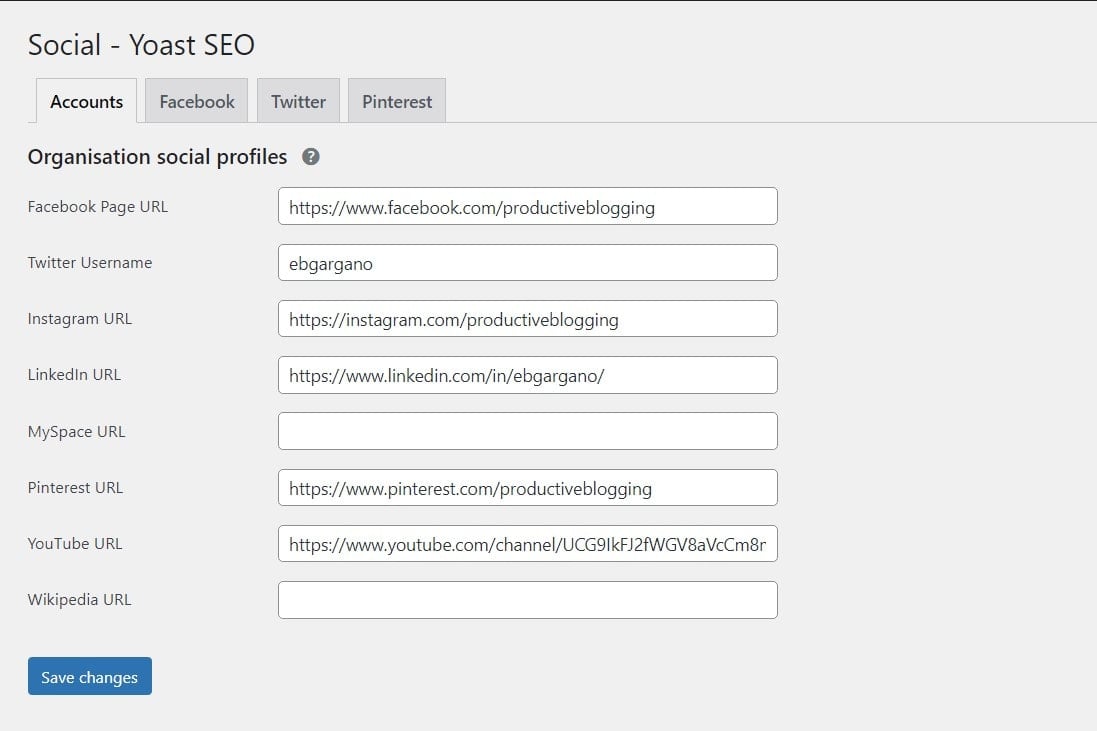Click the MySpace URL label

click(76, 432)
